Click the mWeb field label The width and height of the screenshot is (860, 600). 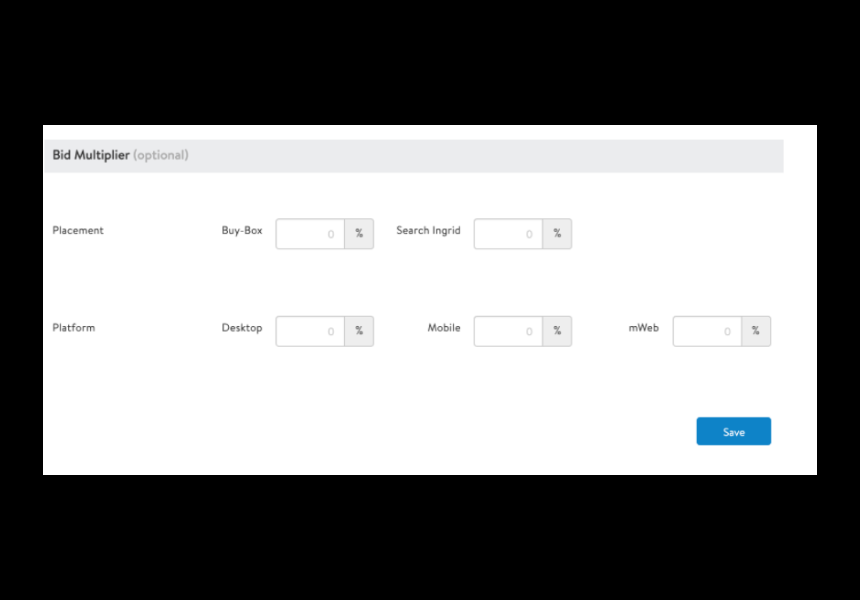(x=643, y=328)
